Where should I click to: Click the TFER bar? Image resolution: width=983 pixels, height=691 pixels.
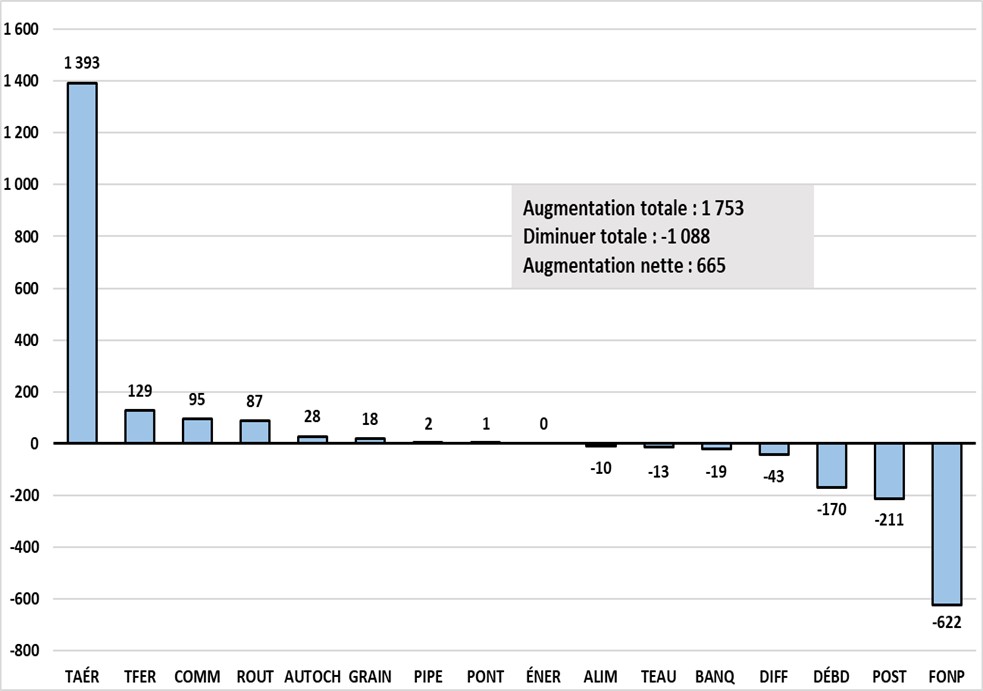tap(140, 426)
